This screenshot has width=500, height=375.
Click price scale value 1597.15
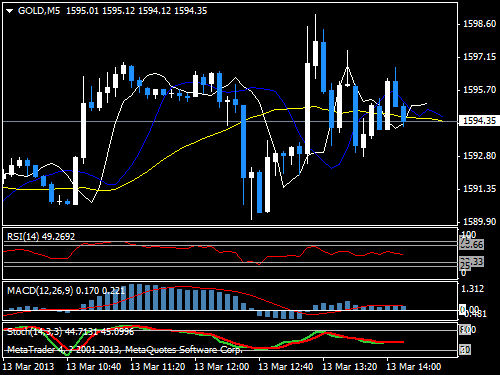coord(480,57)
